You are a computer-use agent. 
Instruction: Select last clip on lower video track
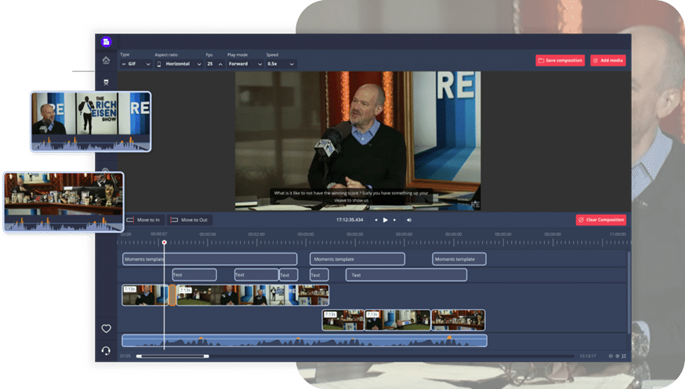(458, 320)
